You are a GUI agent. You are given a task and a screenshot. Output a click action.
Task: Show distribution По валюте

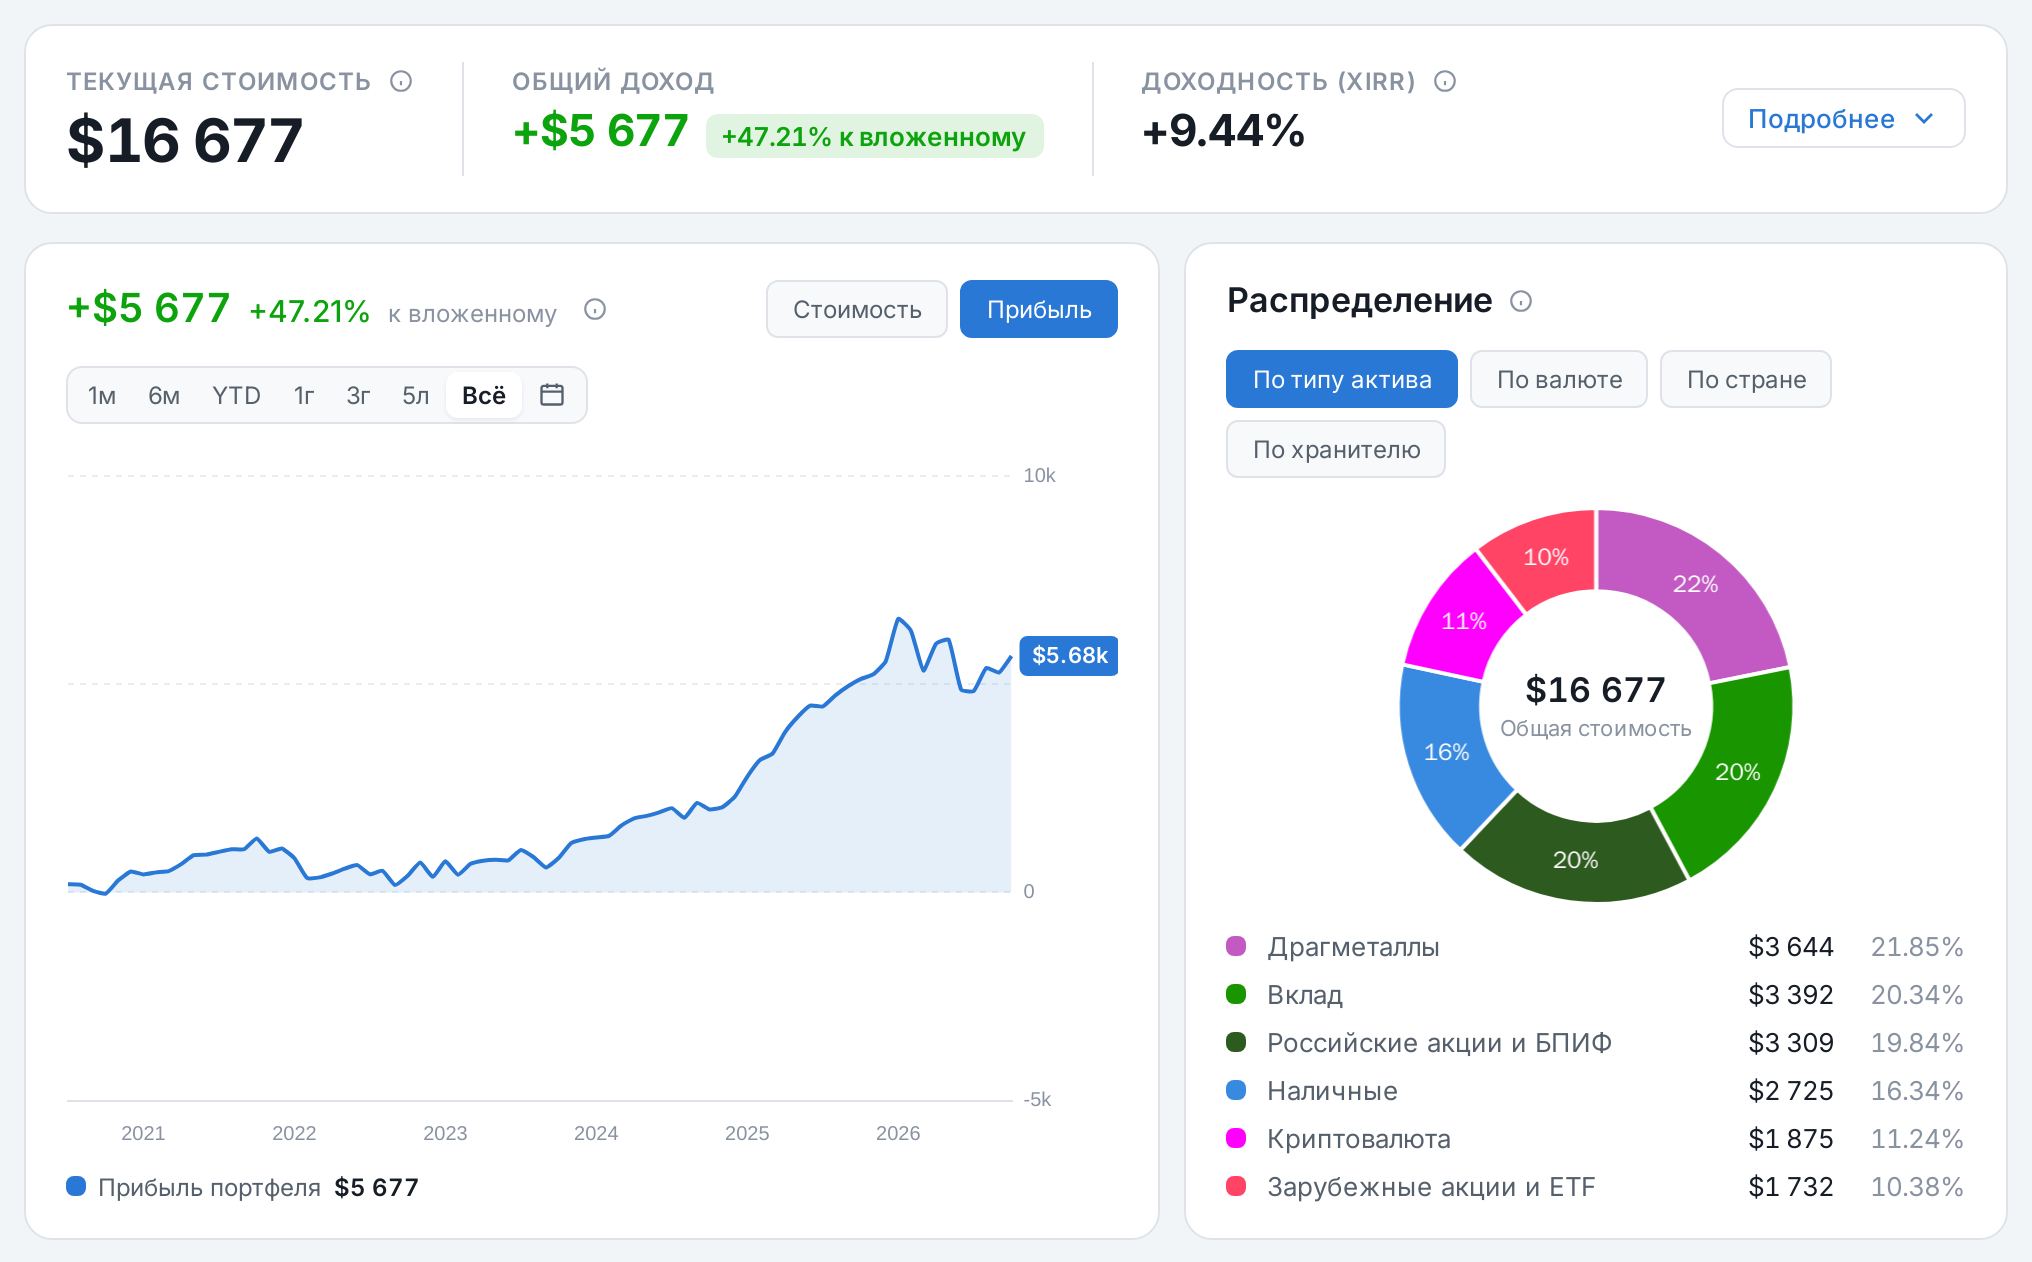click(1559, 379)
